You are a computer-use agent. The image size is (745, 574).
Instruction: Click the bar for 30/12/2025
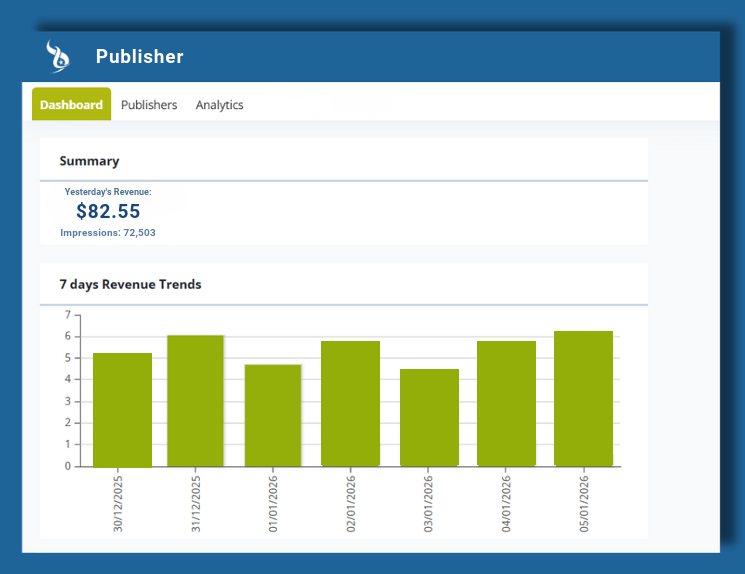point(122,410)
